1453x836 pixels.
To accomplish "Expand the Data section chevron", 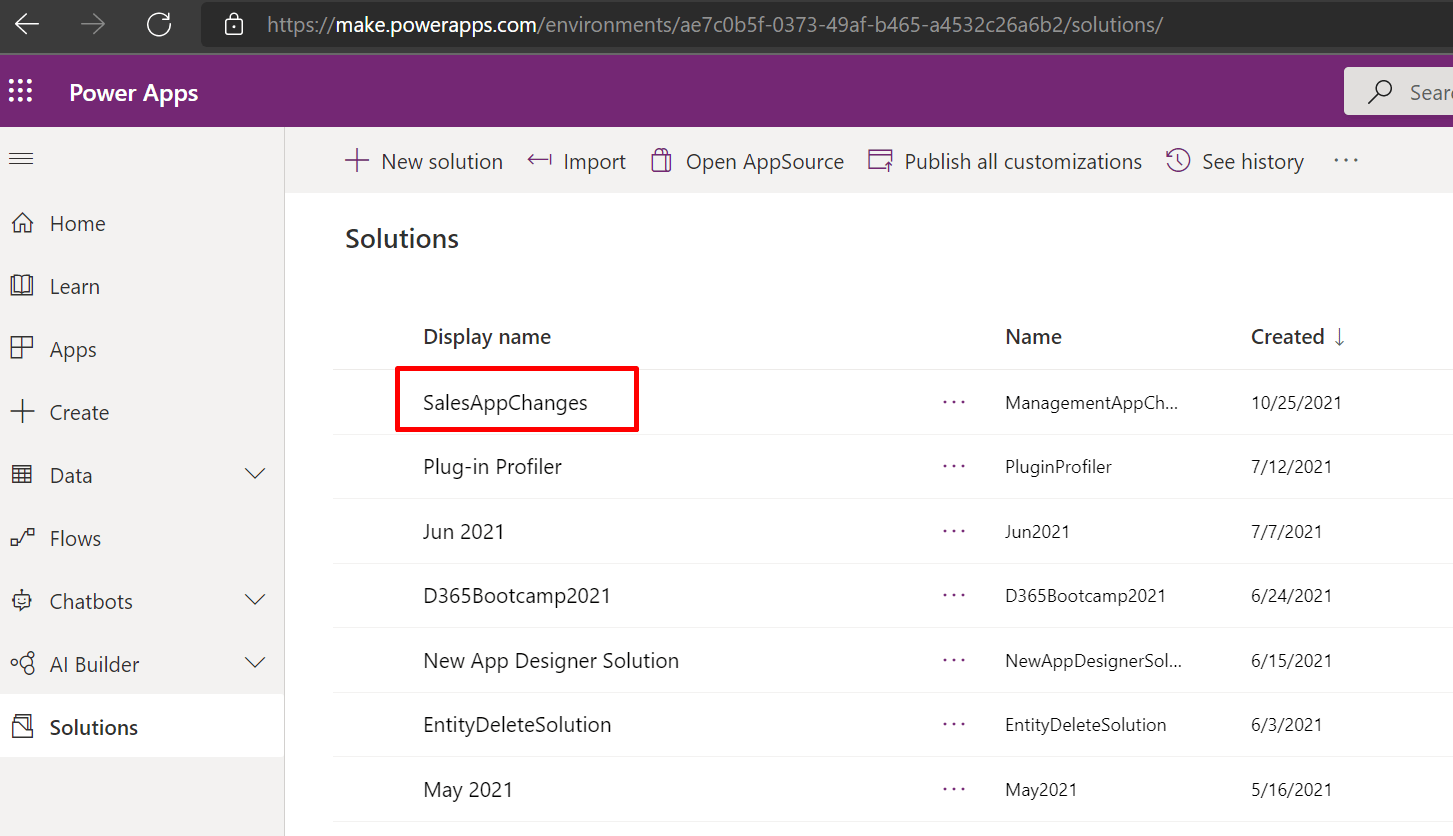I will pos(256,474).
